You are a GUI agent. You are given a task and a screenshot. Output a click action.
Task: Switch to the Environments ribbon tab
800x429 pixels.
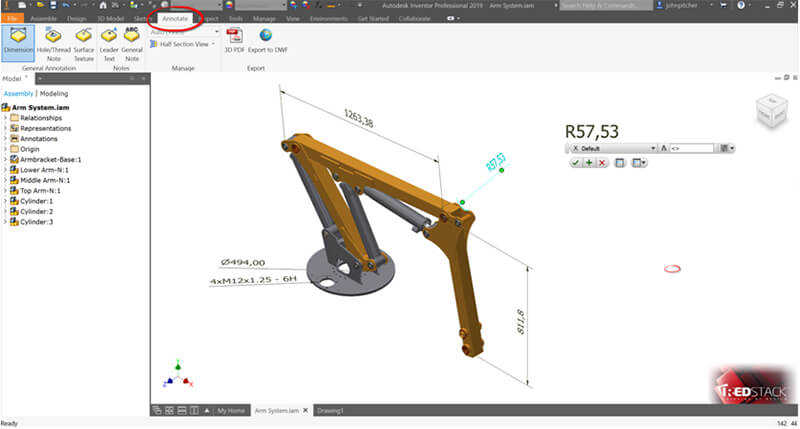[x=329, y=18]
